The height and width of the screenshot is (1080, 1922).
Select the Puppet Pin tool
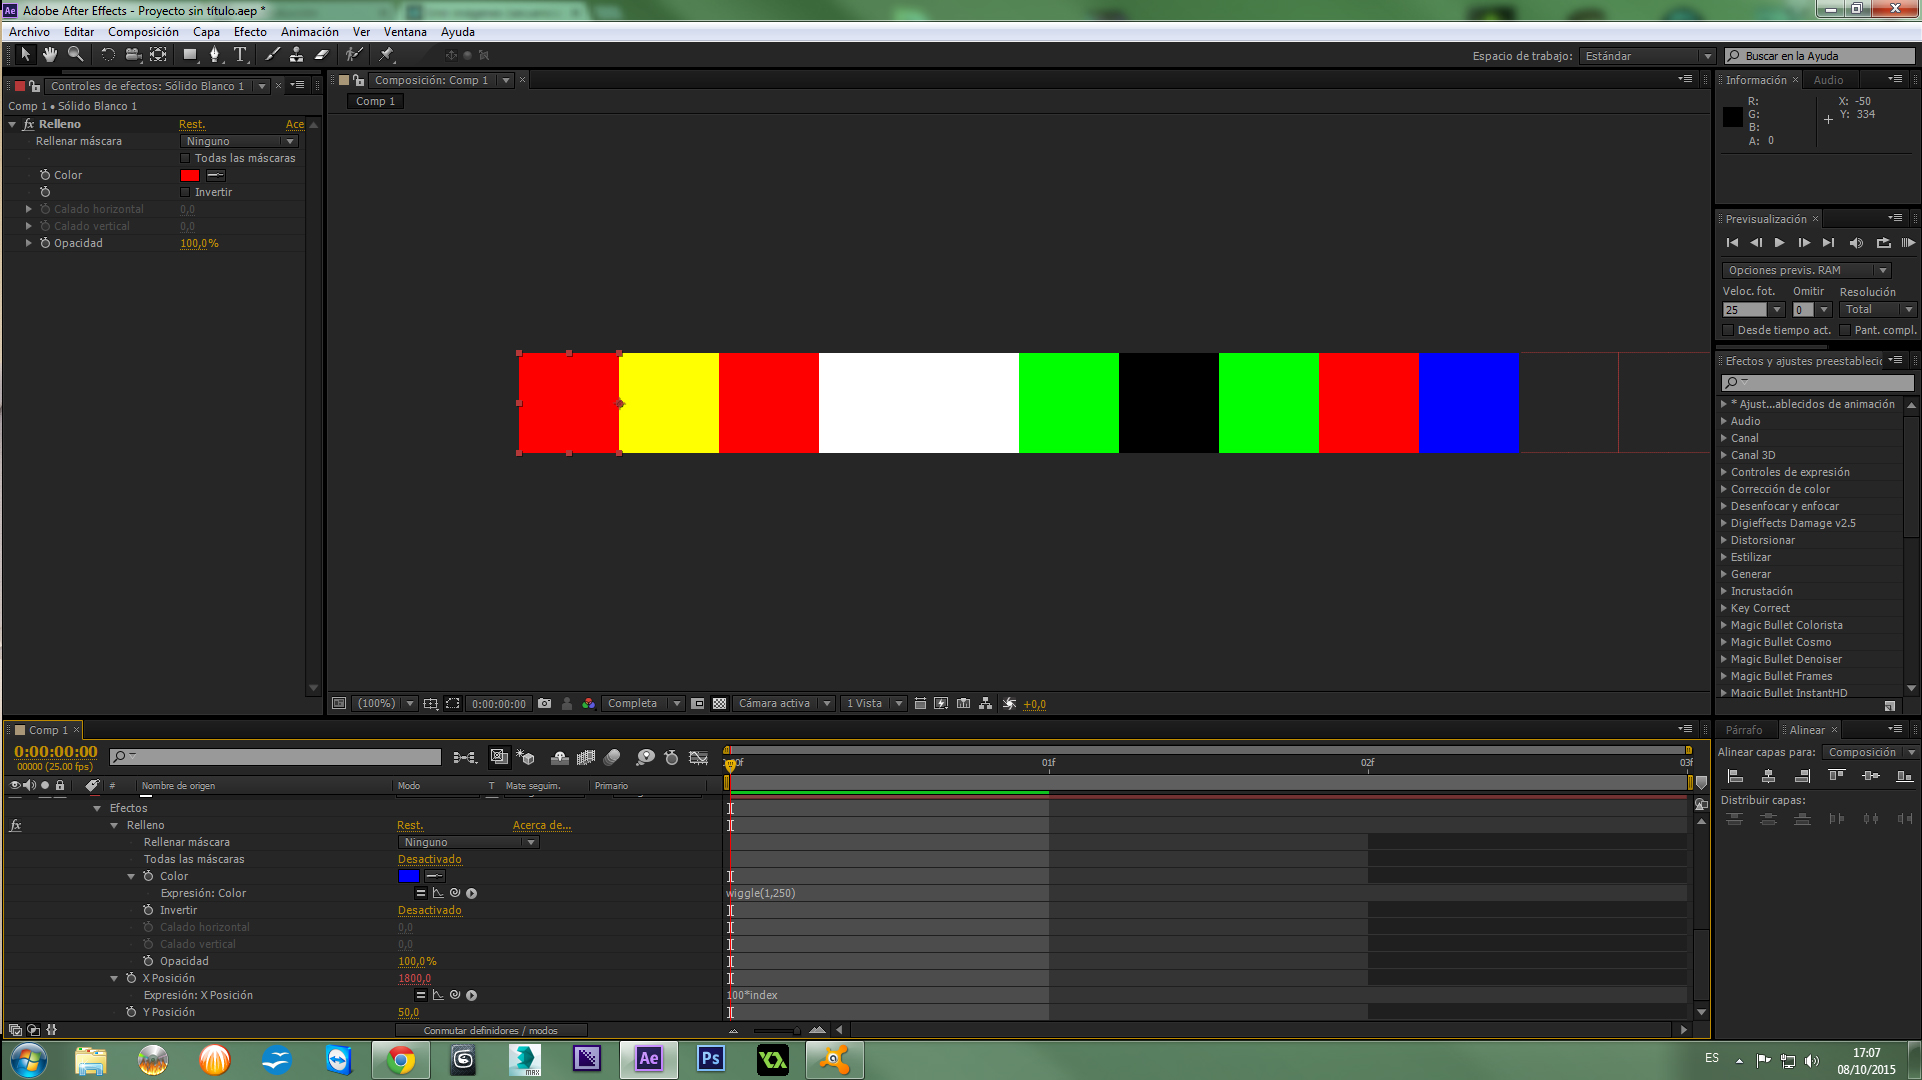(387, 55)
